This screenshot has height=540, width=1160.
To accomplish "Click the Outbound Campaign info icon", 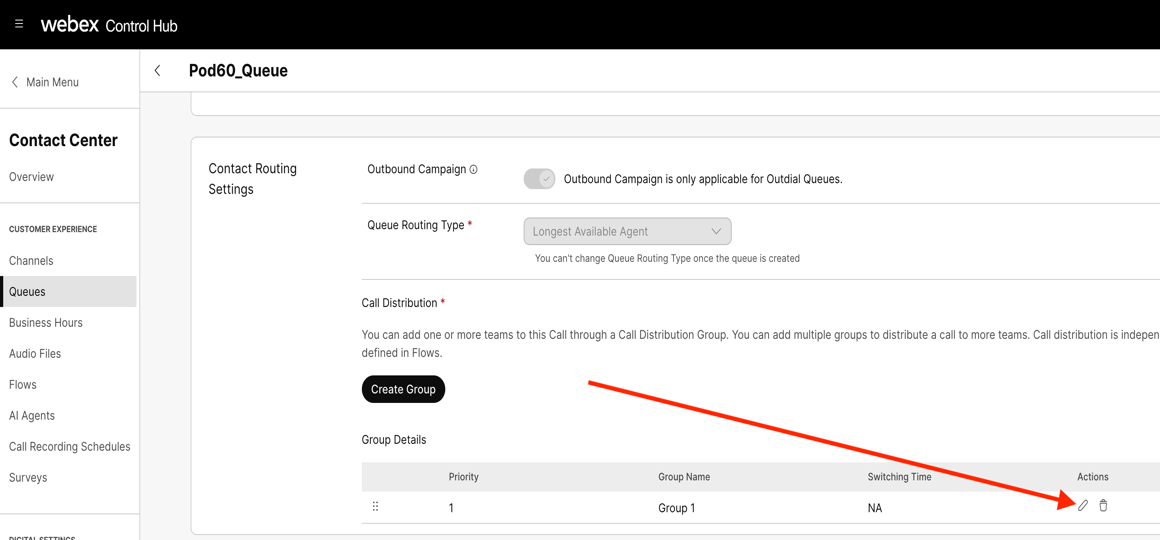I will coord(474,170).
